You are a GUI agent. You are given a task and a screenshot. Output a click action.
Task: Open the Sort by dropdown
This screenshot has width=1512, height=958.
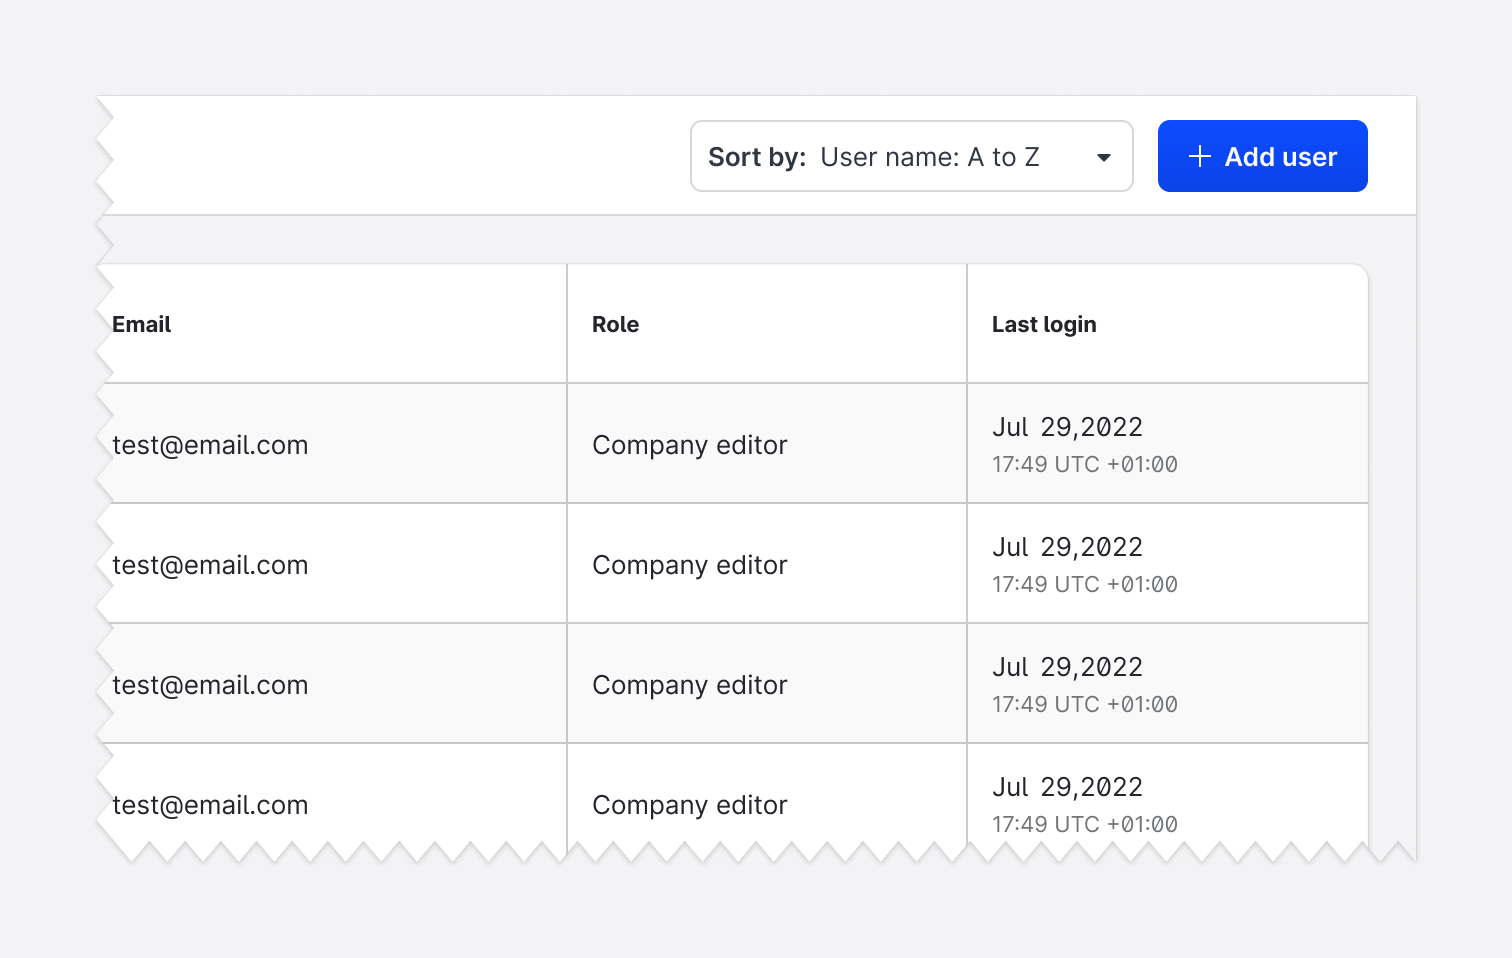tap(911, 156)
